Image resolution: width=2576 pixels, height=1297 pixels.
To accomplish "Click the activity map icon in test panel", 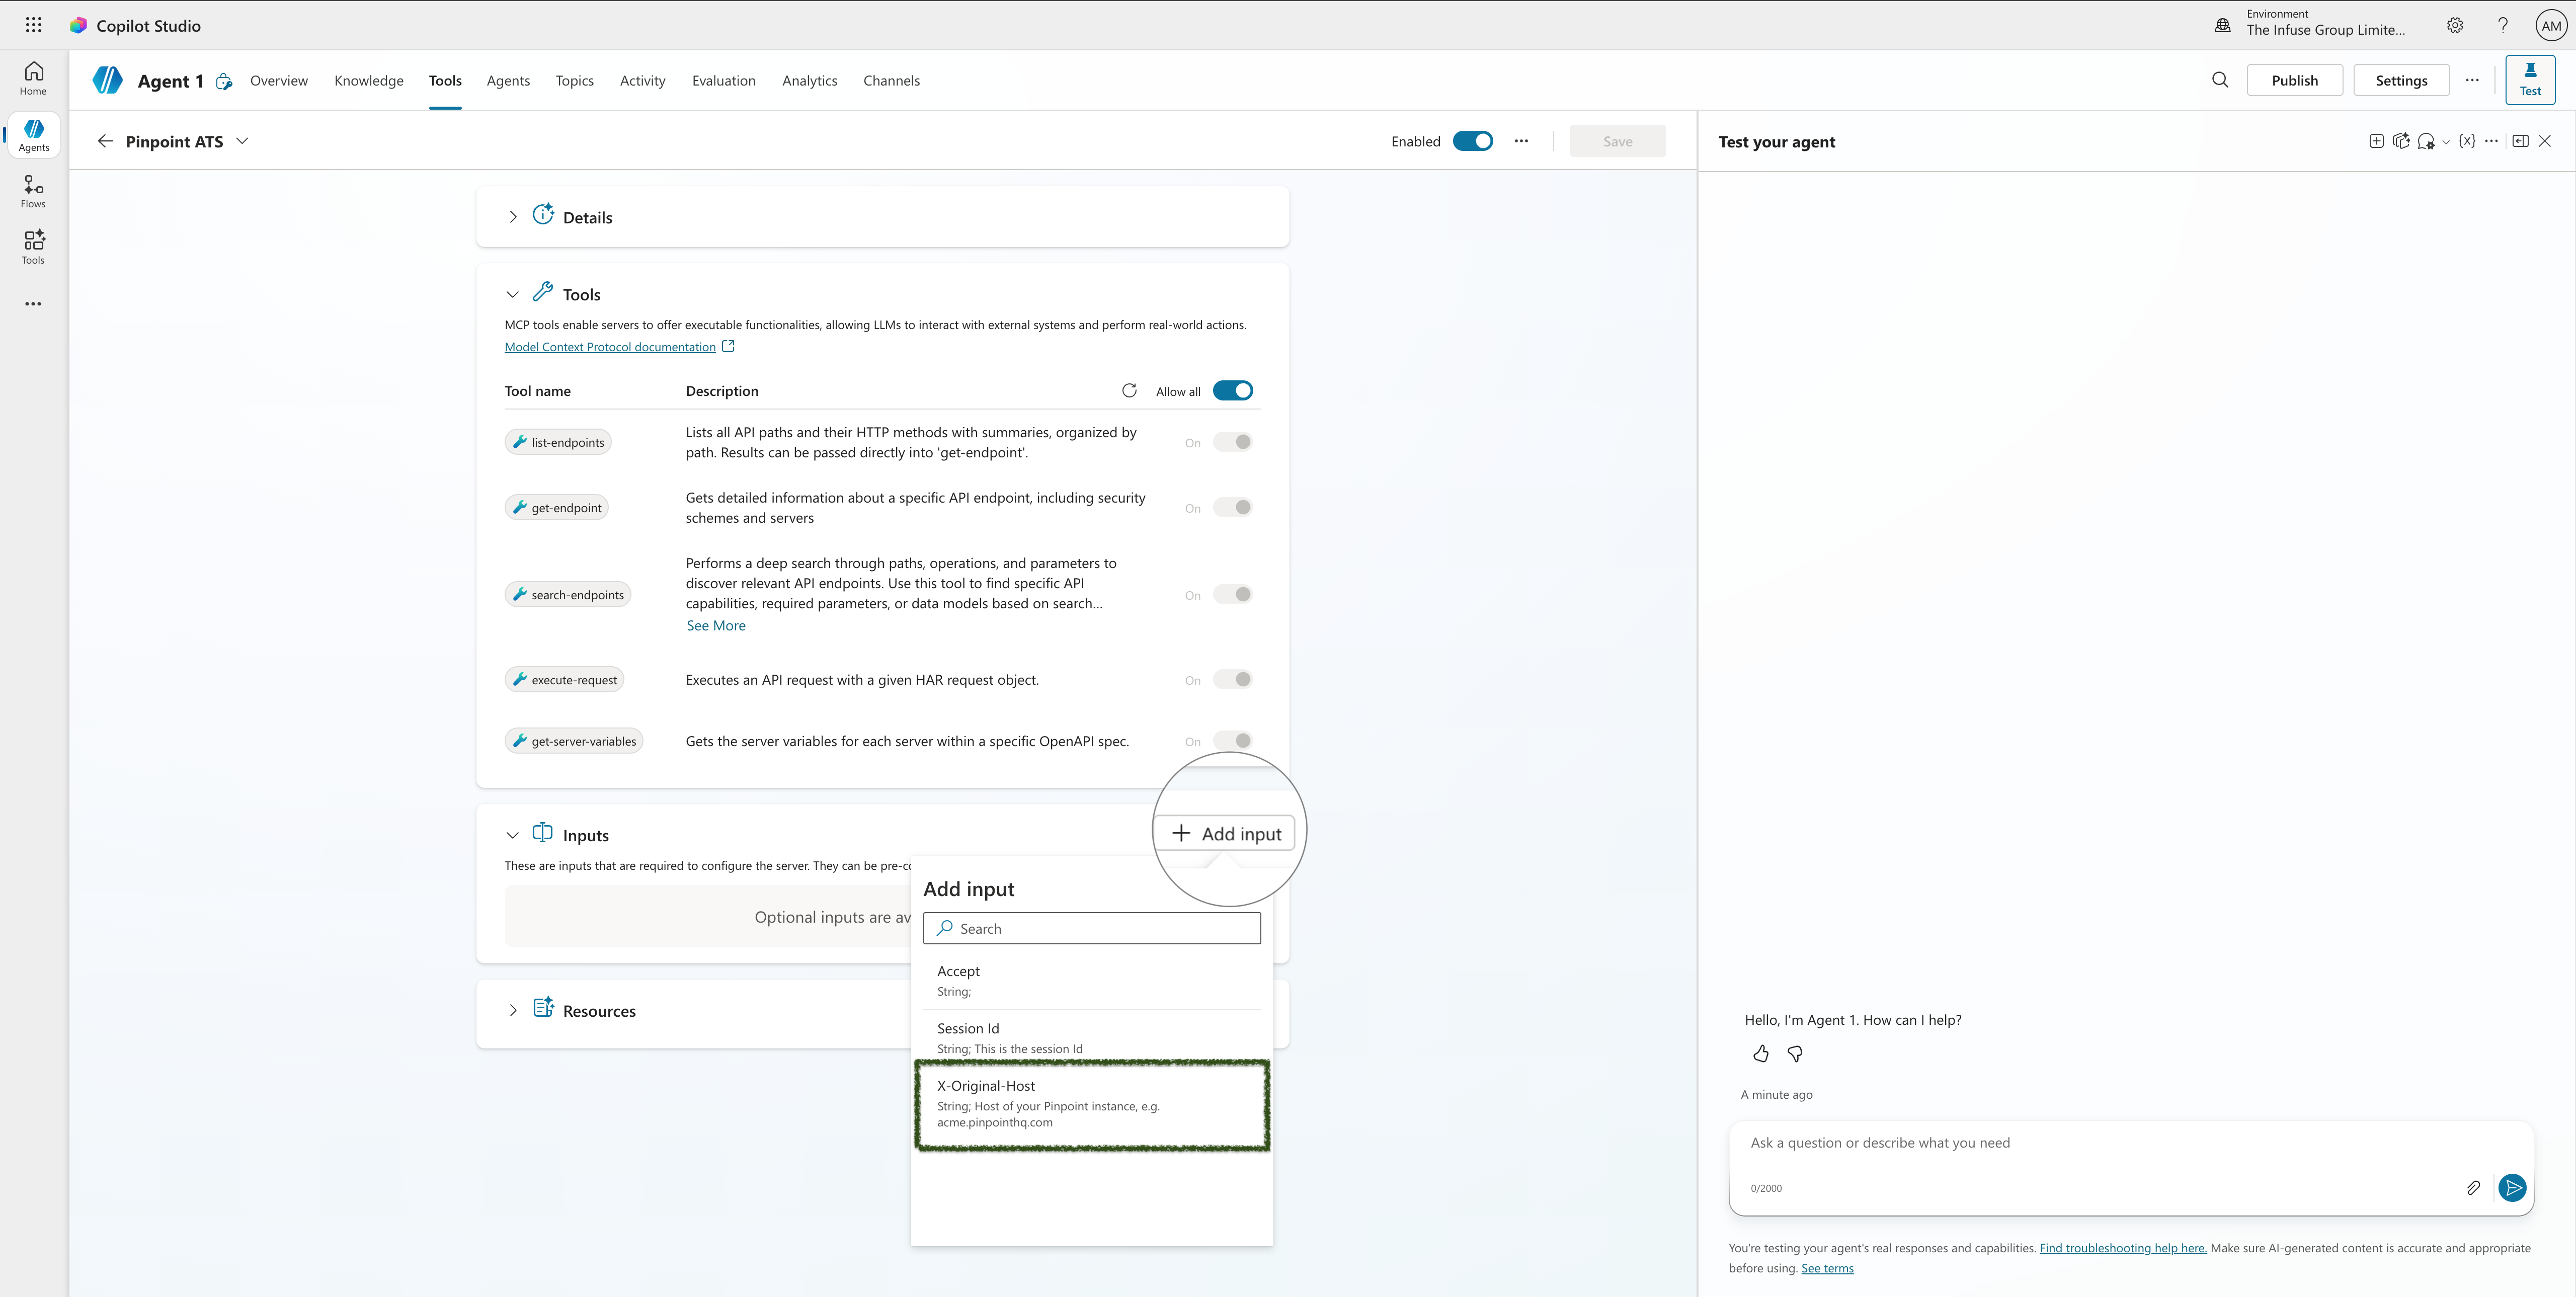I will (2401, 141).
